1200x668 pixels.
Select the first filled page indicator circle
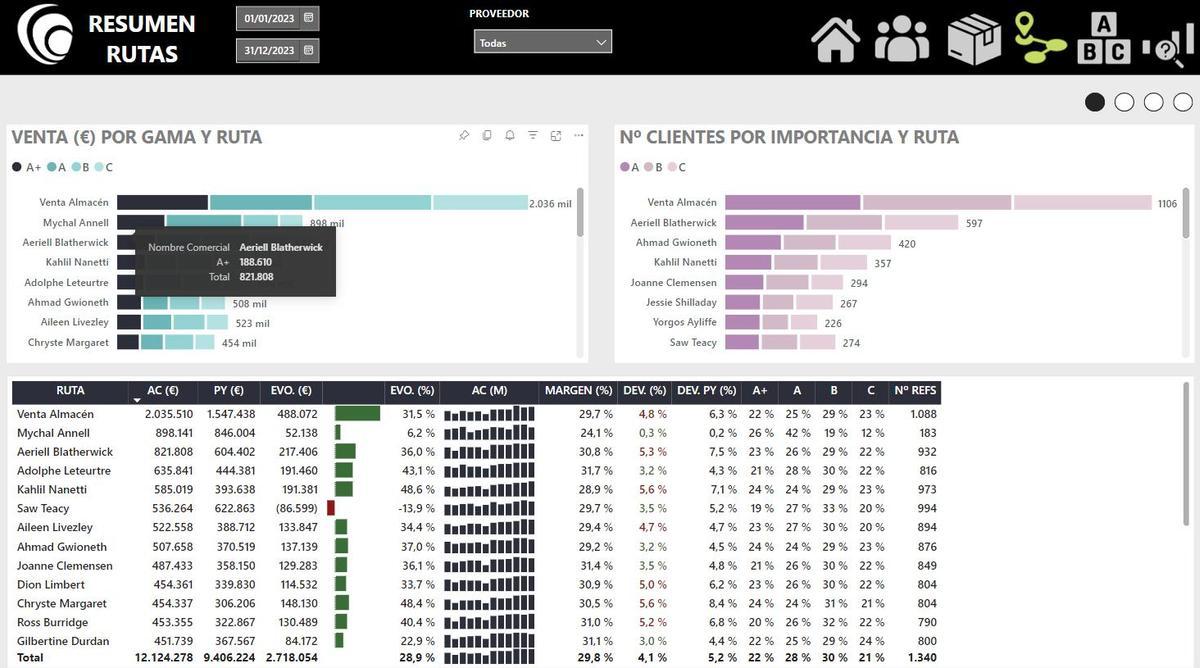point(1095,102)
